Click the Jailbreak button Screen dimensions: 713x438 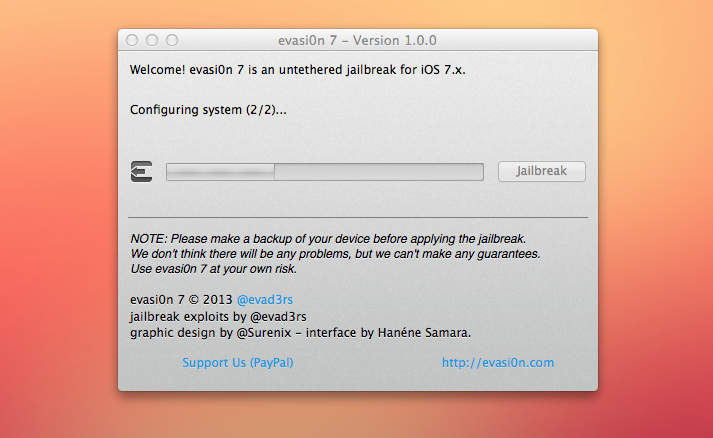(542, 171)
